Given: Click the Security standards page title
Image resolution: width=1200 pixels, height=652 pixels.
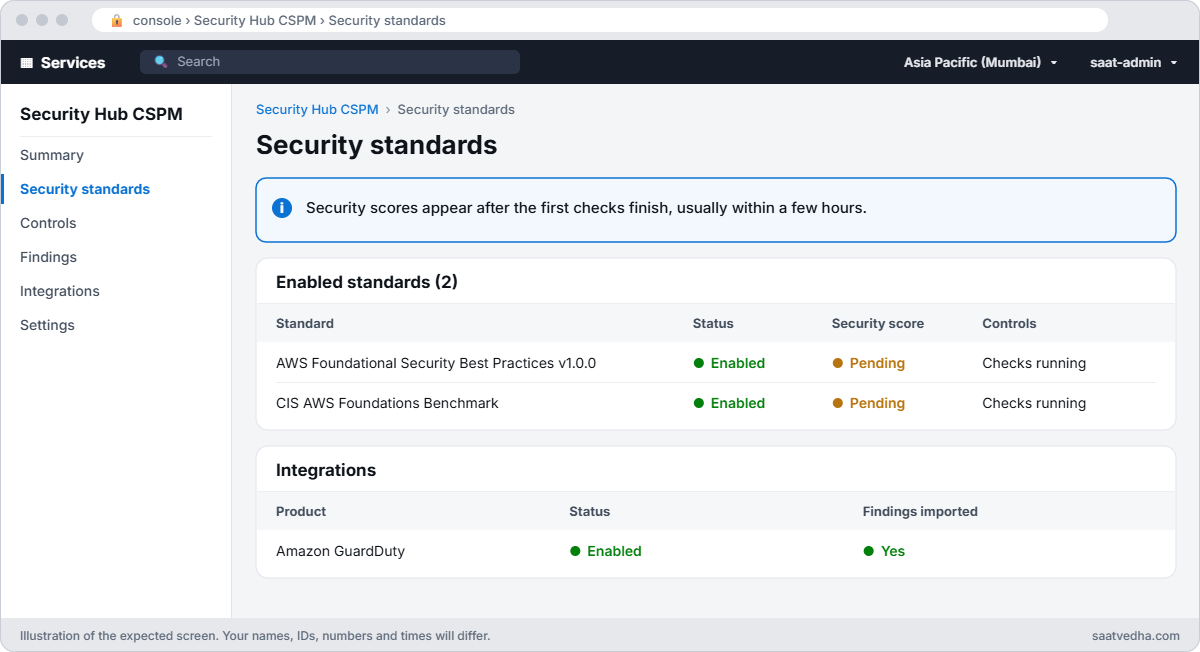Looking at the screenshot, I should [377, 145].
